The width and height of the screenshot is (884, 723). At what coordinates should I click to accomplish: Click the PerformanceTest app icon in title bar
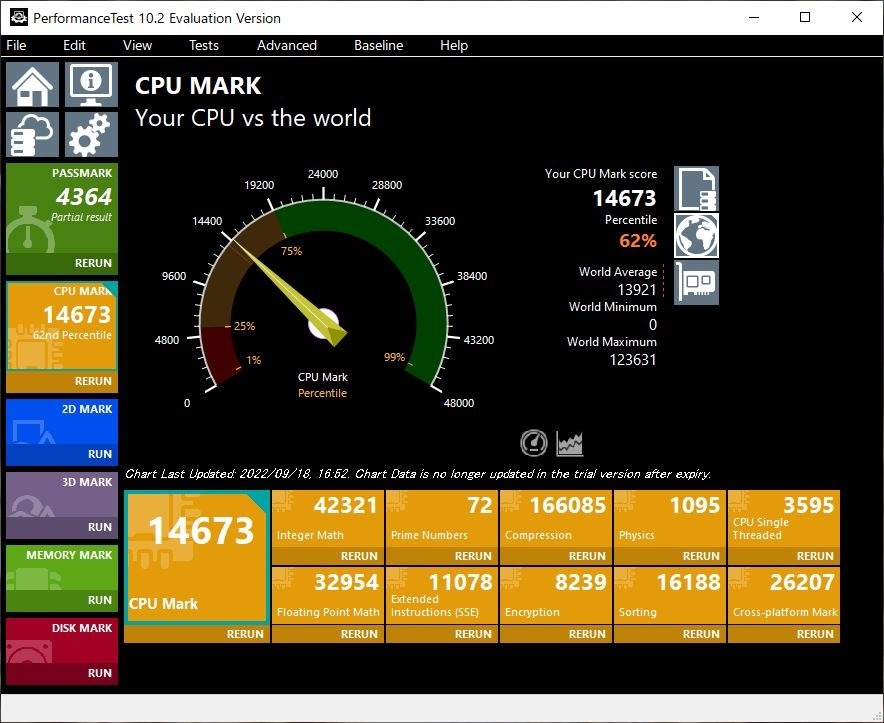coord(19,17)
